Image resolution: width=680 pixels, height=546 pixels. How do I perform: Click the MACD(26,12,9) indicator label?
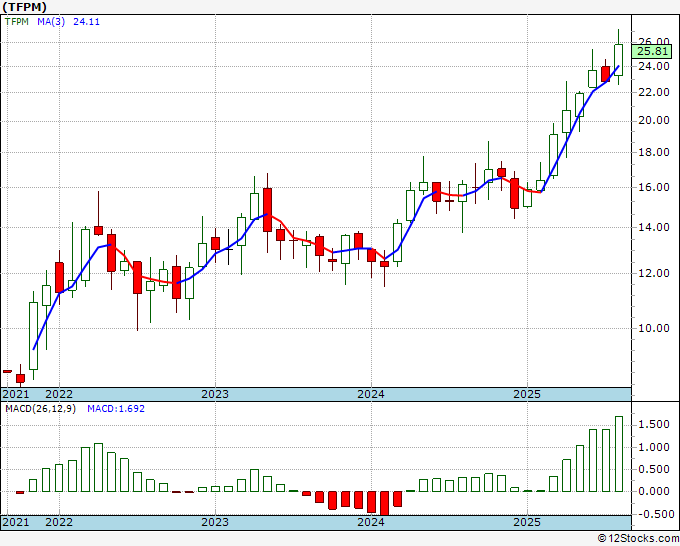pos(40,409)
